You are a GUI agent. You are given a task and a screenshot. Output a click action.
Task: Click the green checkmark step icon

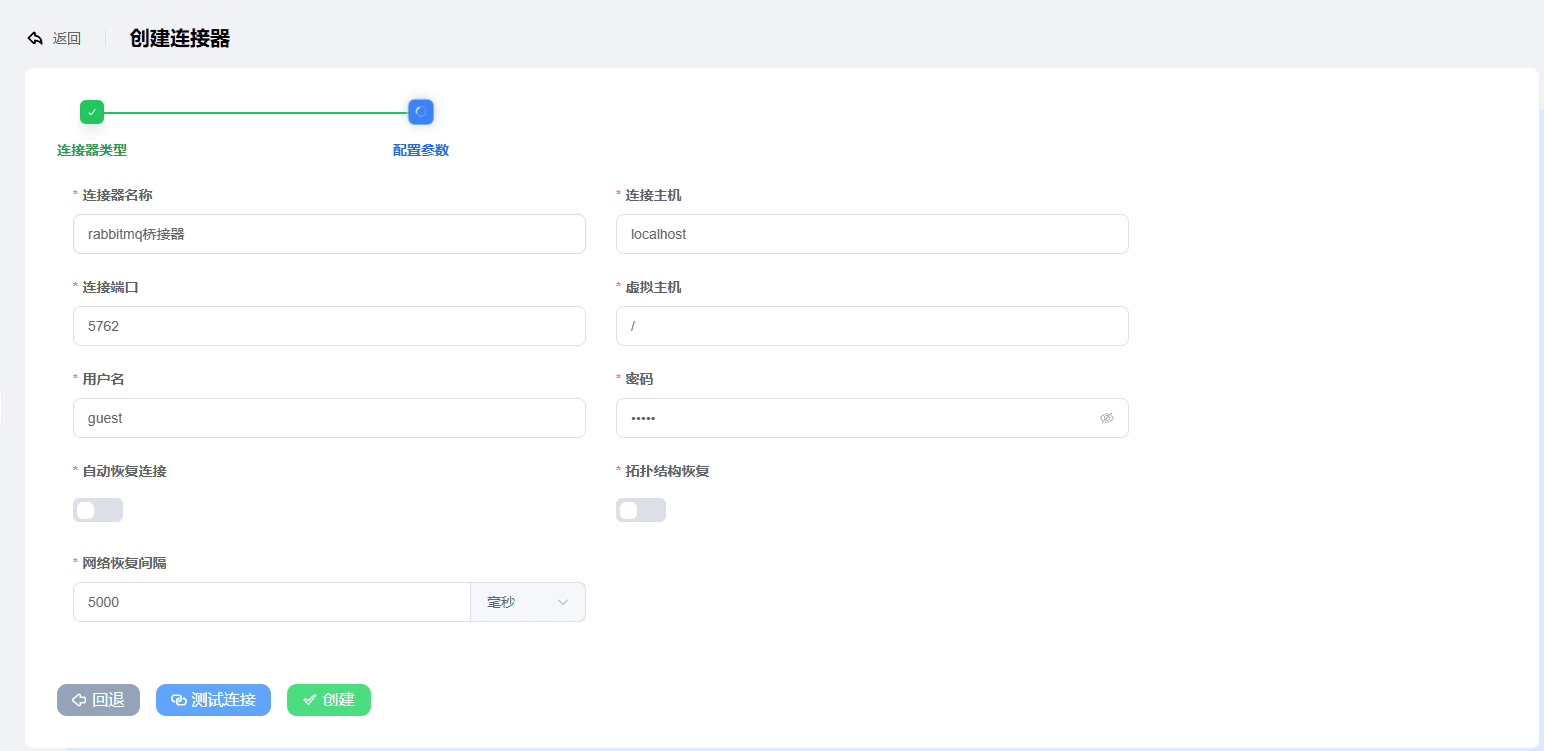92,112
